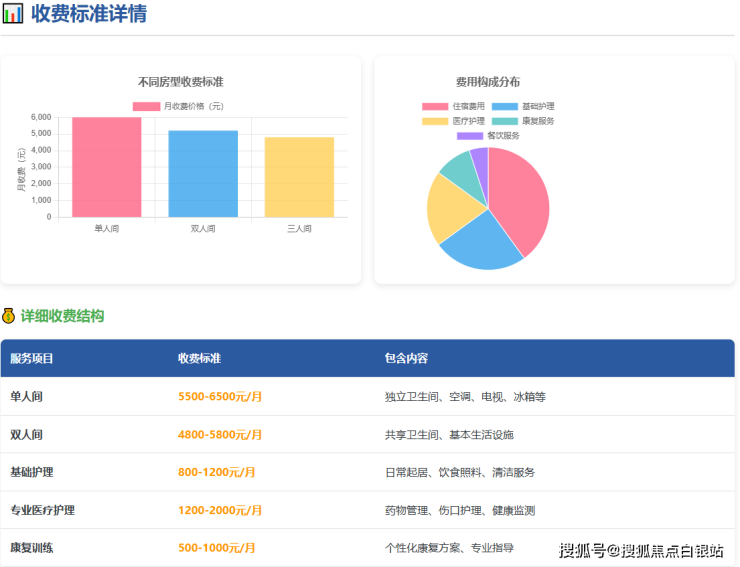The image size is (740, 567).
Task: Click the 包含内容 column header
Action: point(406,358)
